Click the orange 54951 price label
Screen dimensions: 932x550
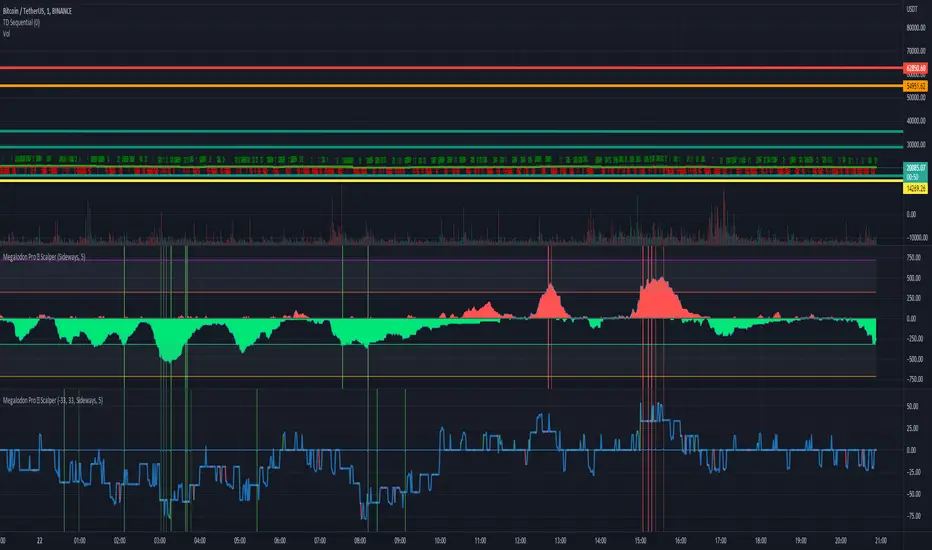pyautogui.click(x=915, y=86)
